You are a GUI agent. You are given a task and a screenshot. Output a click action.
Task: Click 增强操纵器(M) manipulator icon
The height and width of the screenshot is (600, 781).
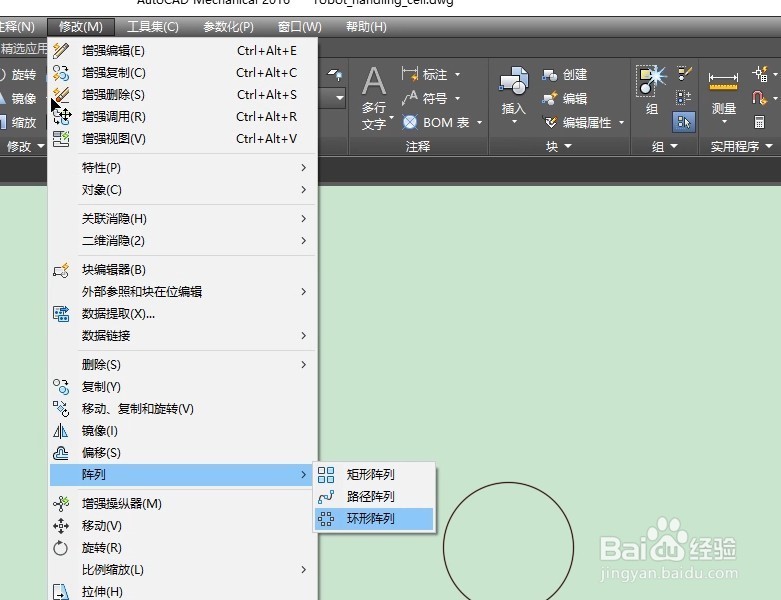pos(61,504)
